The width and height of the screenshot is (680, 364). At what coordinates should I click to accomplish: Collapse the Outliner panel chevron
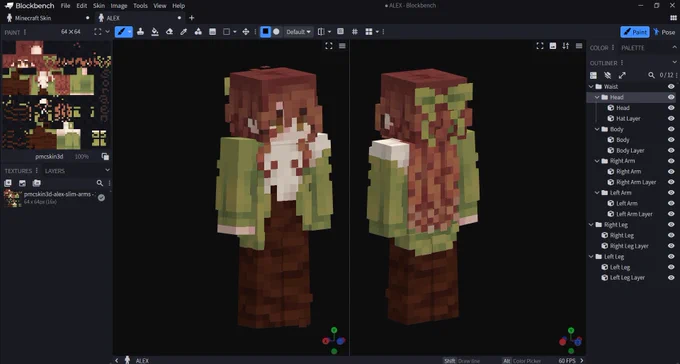coord(674,62)
